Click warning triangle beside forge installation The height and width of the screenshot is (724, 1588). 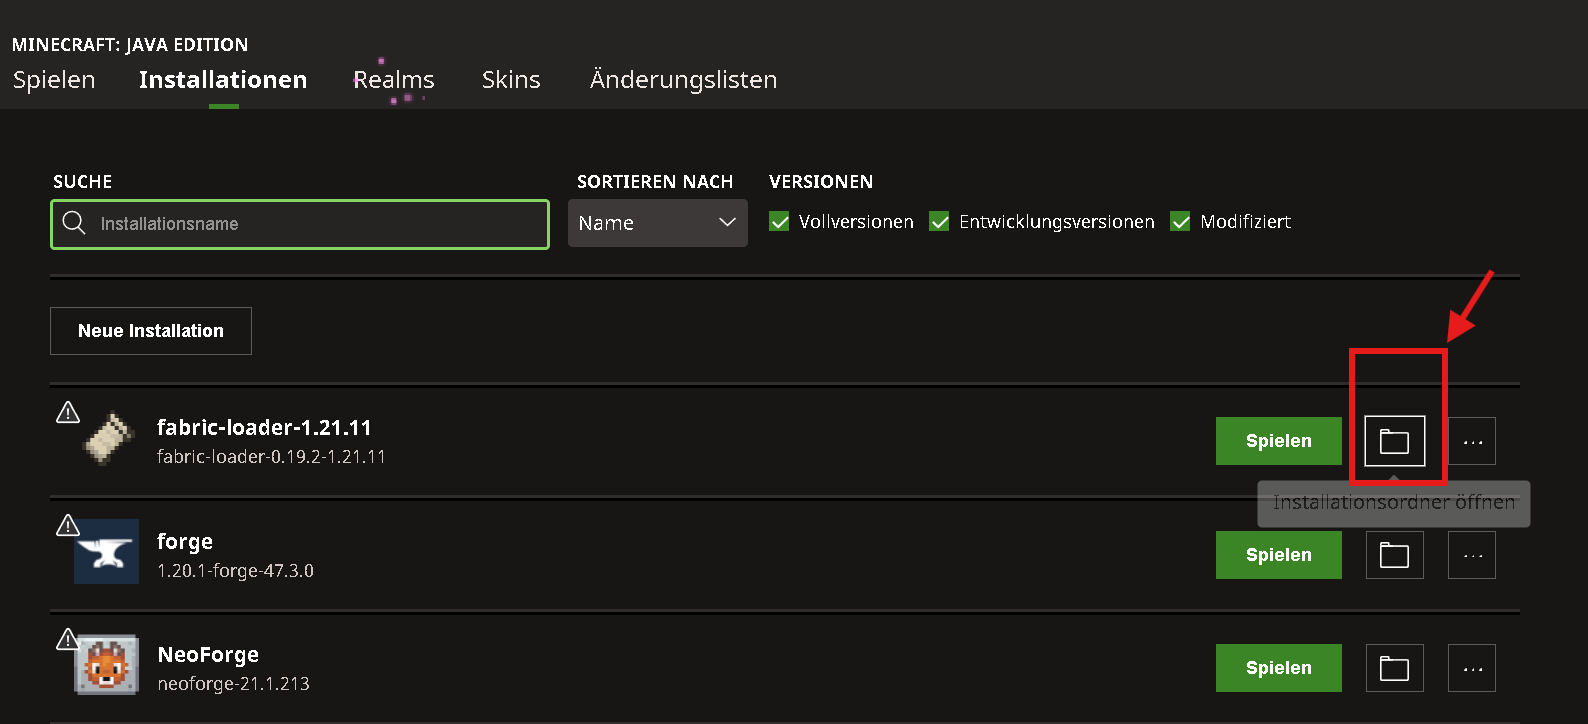pyautogui.click(x=68, y=525)
